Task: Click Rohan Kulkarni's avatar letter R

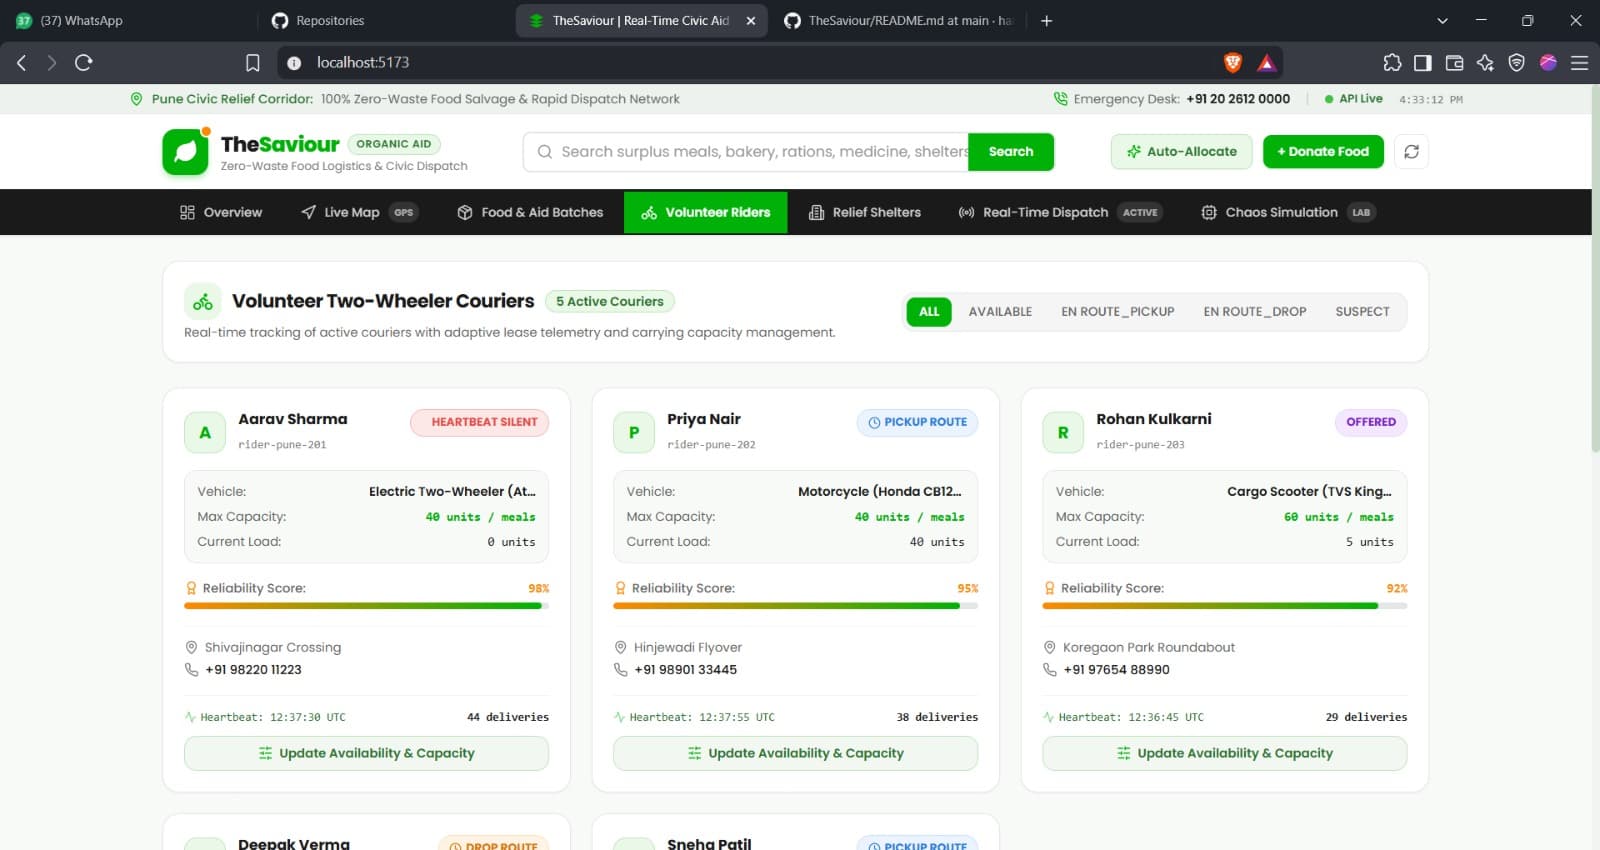Action: [x=1063, y=433]
